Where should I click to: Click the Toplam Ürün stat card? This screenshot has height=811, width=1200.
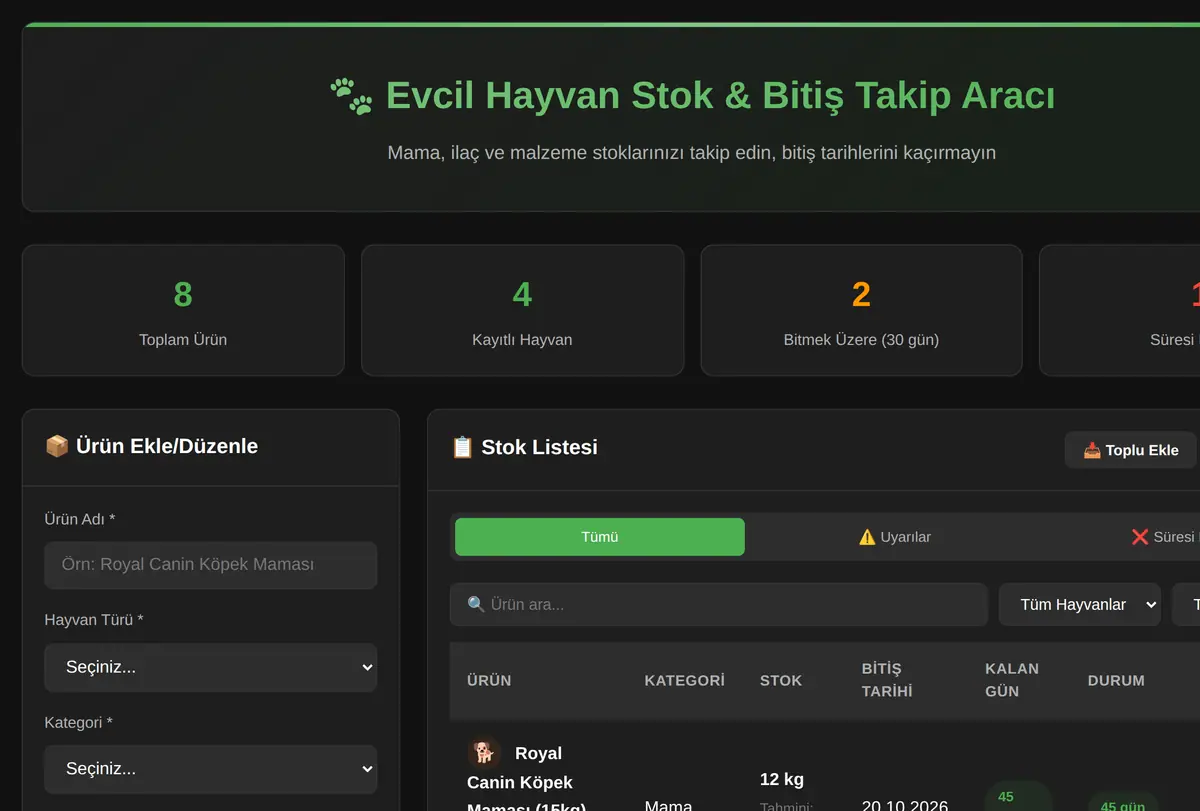click(x=183, y=310)
